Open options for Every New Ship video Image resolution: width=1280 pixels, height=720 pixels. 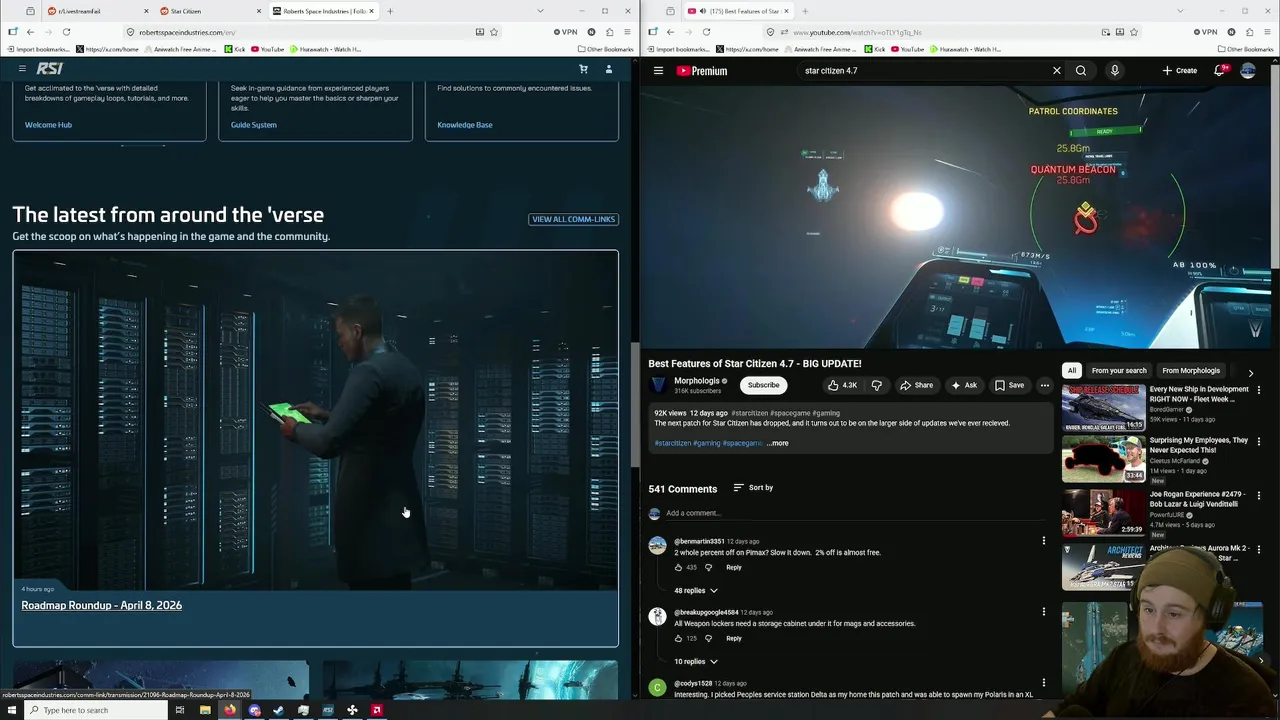pyautogui.click(x=1259, y=390)
